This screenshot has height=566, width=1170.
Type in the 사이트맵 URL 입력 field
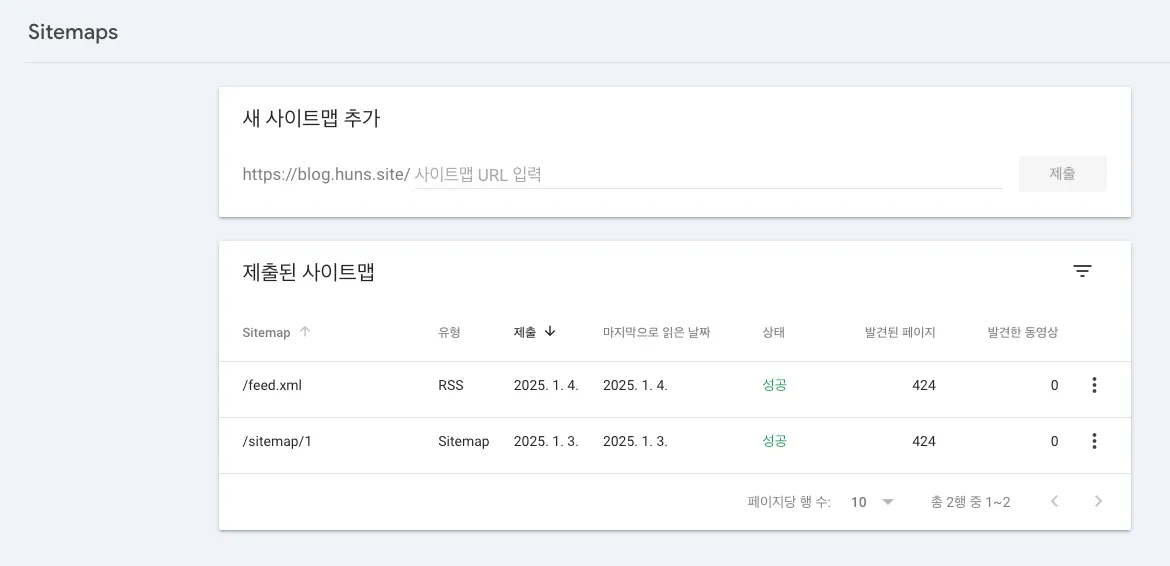pos(707,174)
